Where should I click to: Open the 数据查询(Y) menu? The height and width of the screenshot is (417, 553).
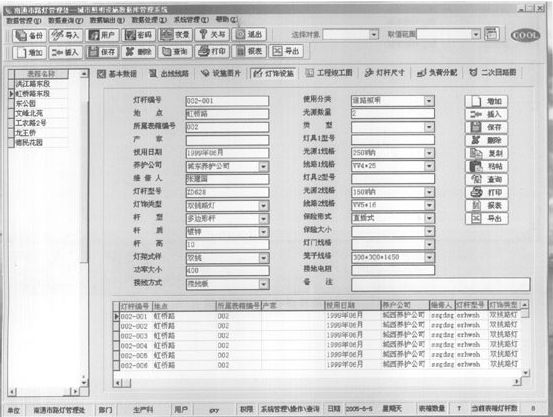(66, 21)
